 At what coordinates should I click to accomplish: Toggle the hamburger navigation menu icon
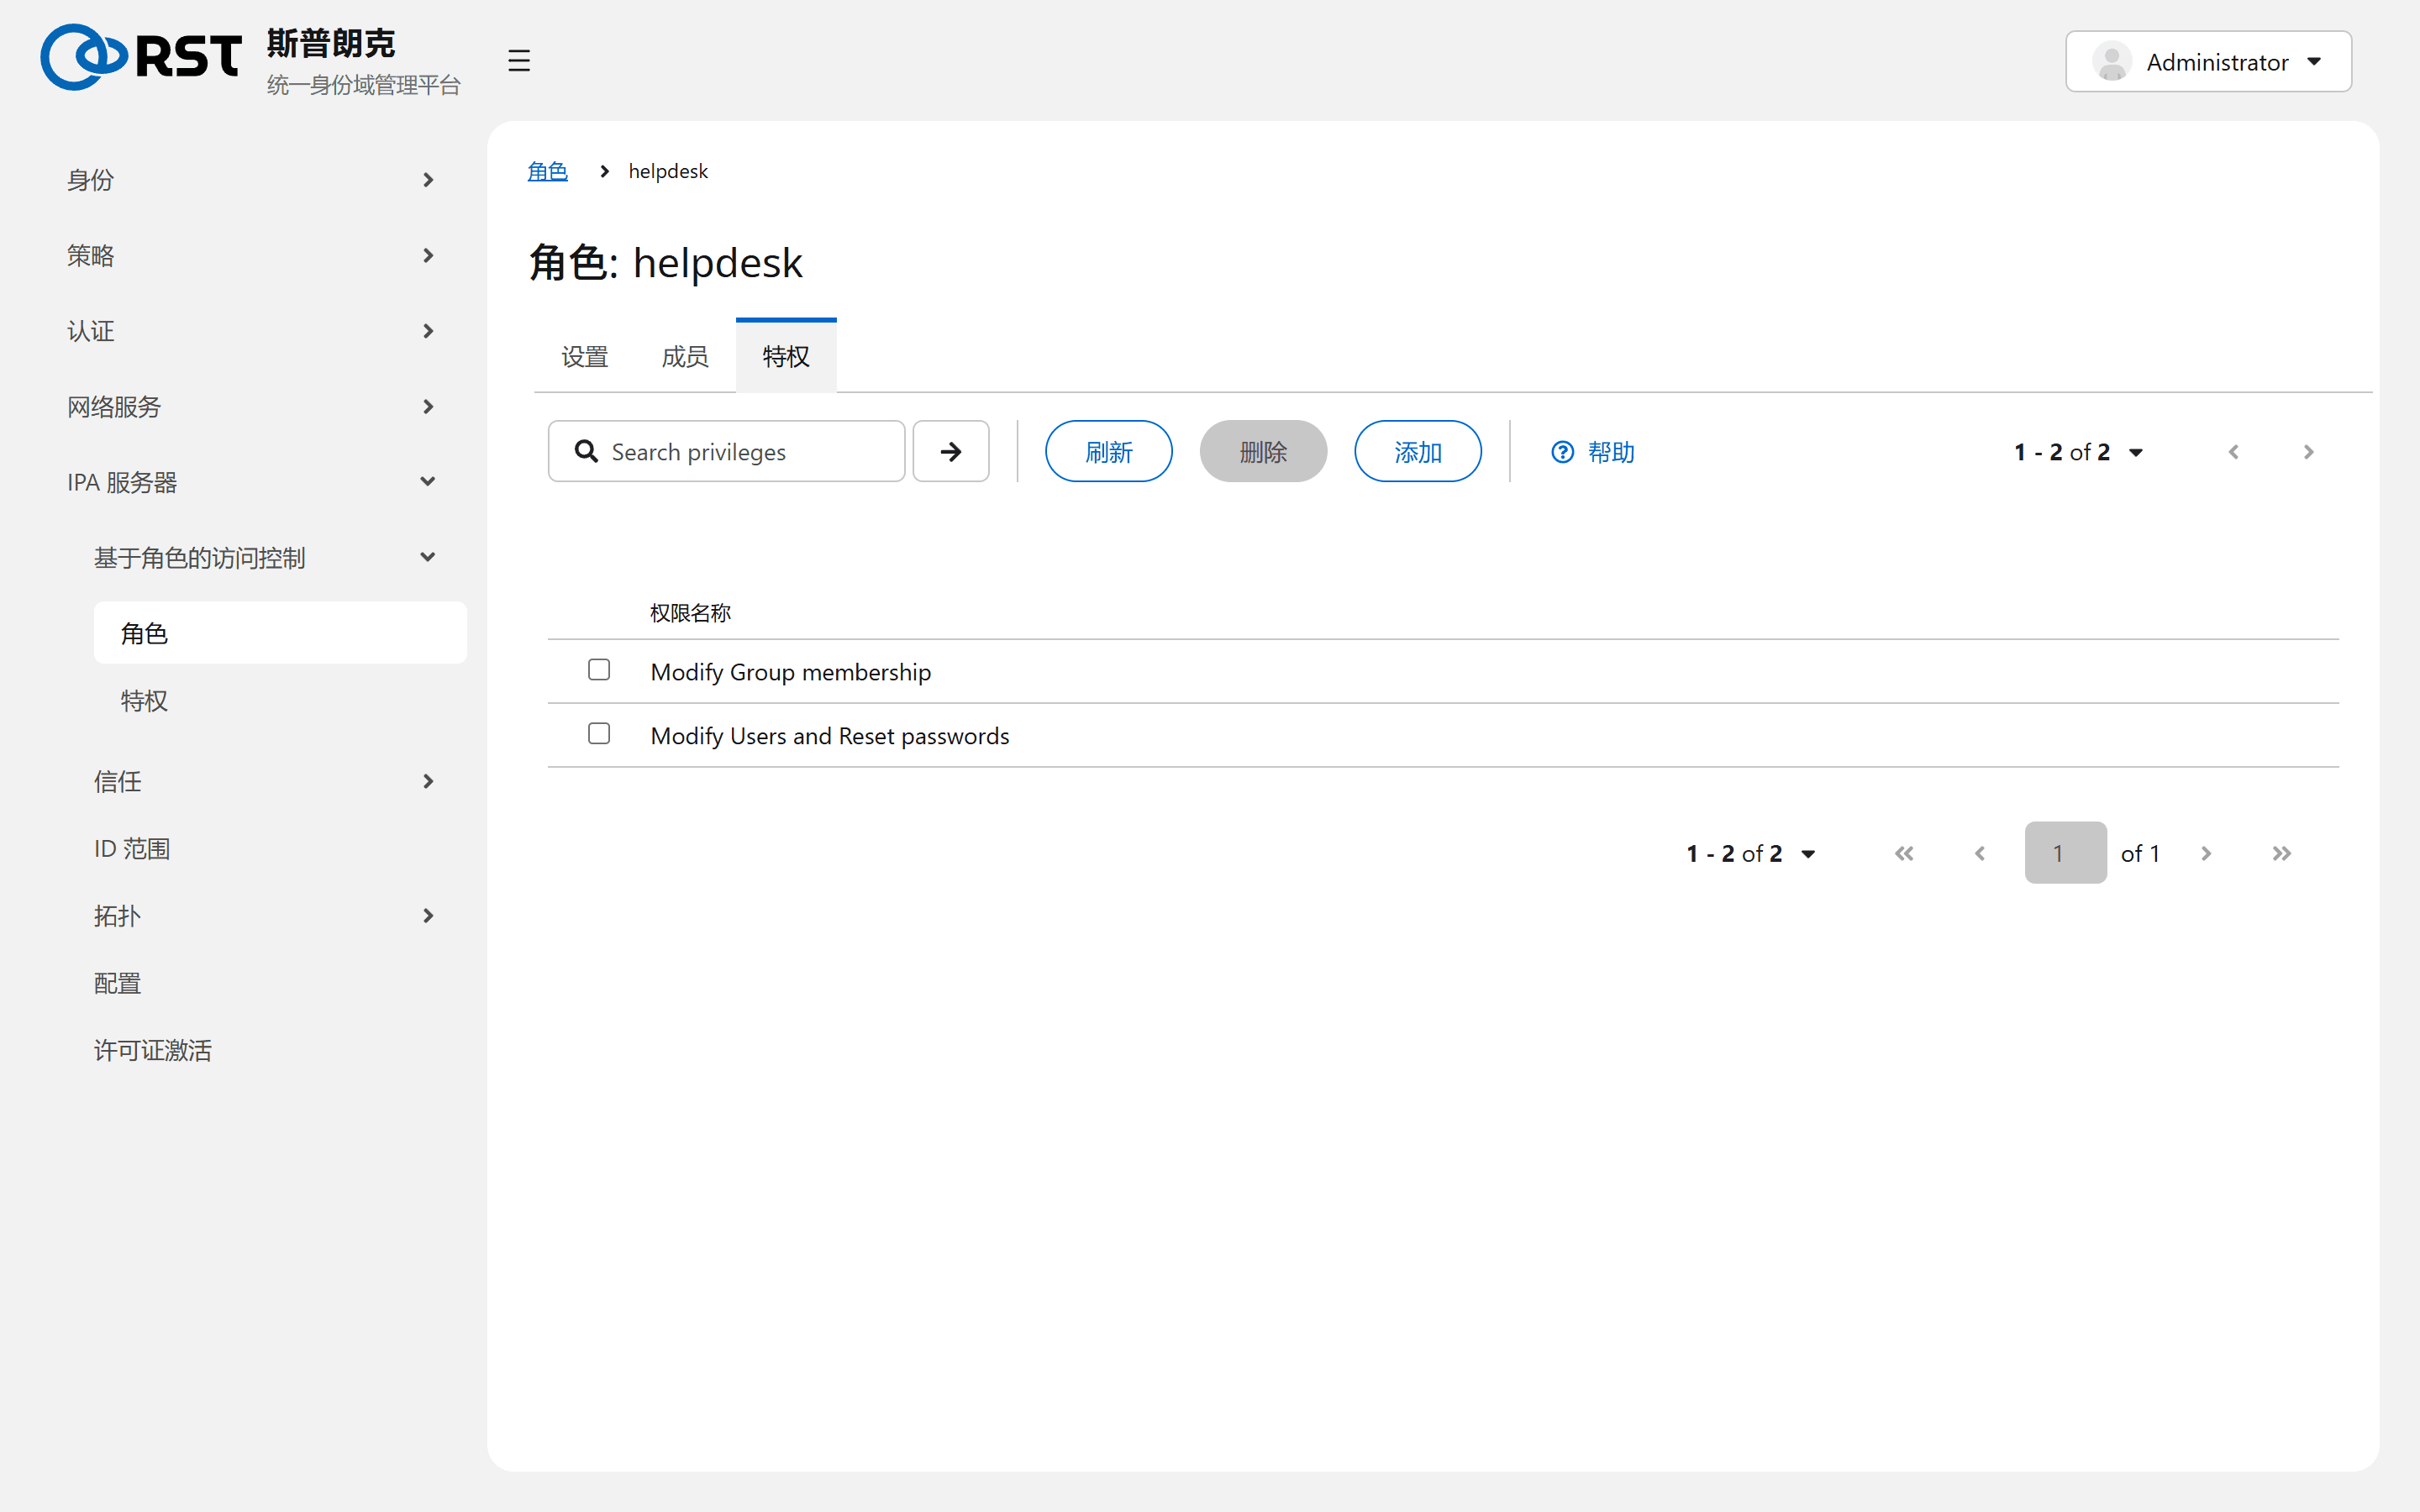[x=518, y=61]
